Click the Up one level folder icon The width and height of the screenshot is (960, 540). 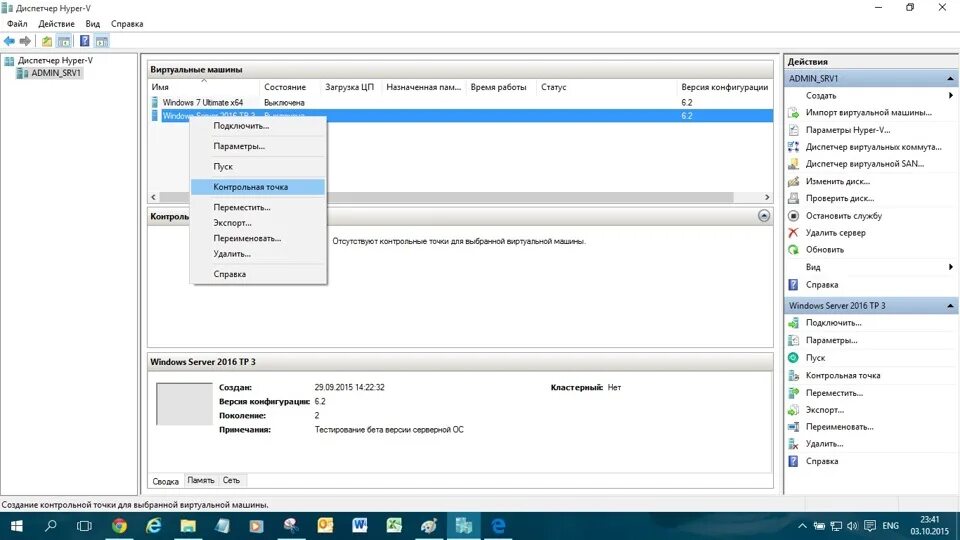pyautogui.click(x=47, y=41)
